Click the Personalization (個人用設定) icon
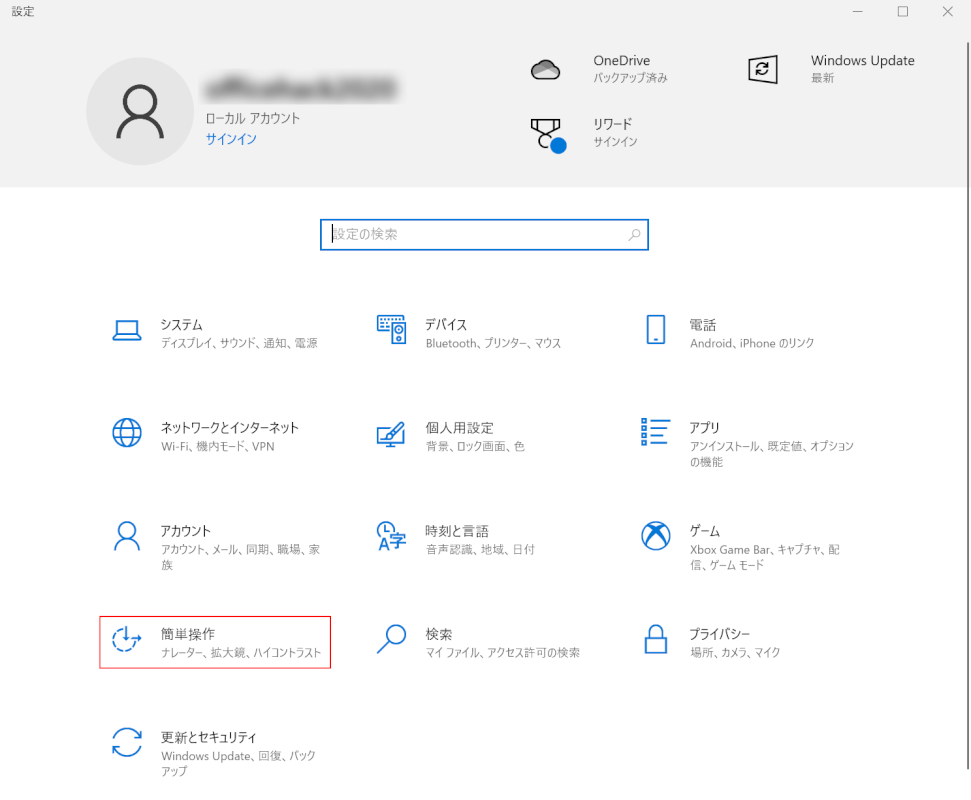Screen dimensions: 971x800 [x=391, y=434]
